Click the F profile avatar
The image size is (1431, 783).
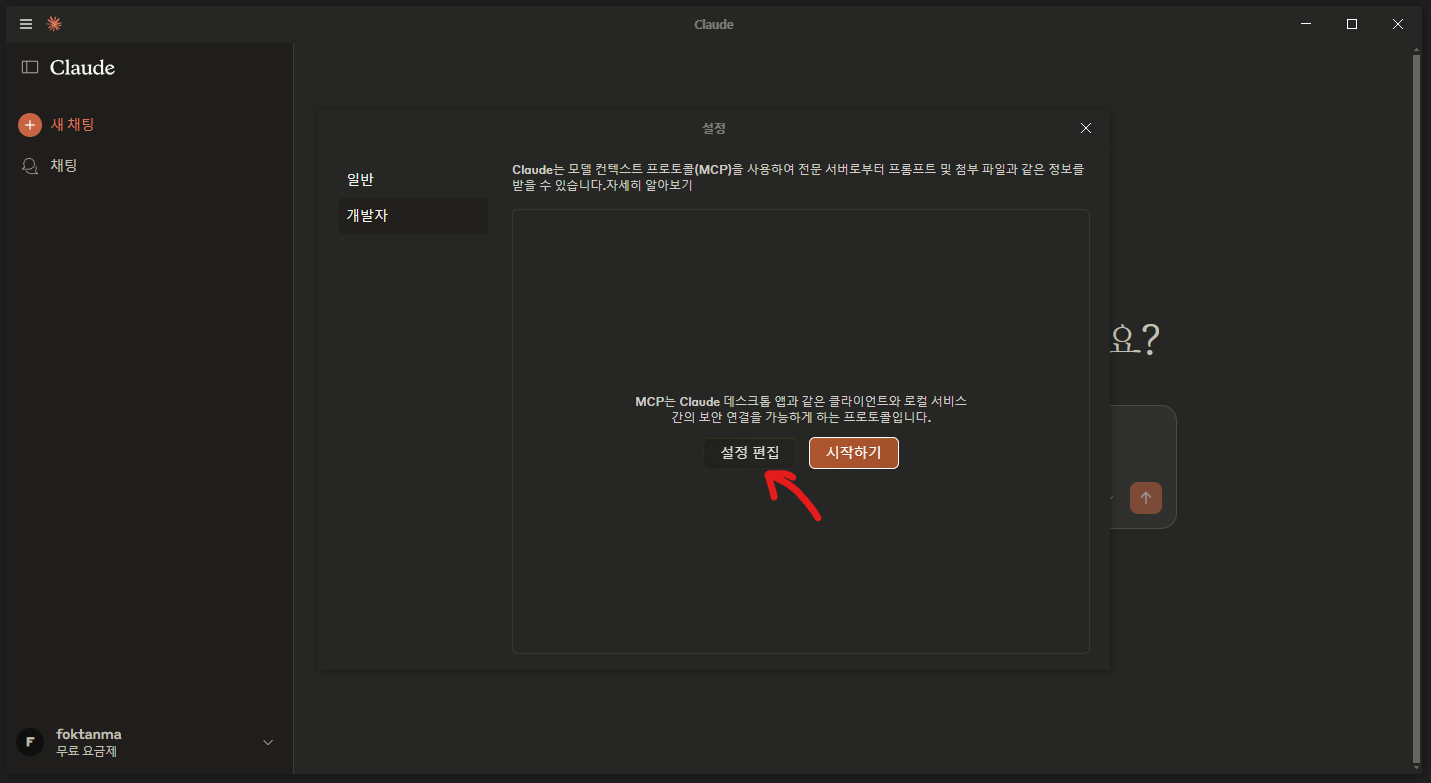pos(30,742)
